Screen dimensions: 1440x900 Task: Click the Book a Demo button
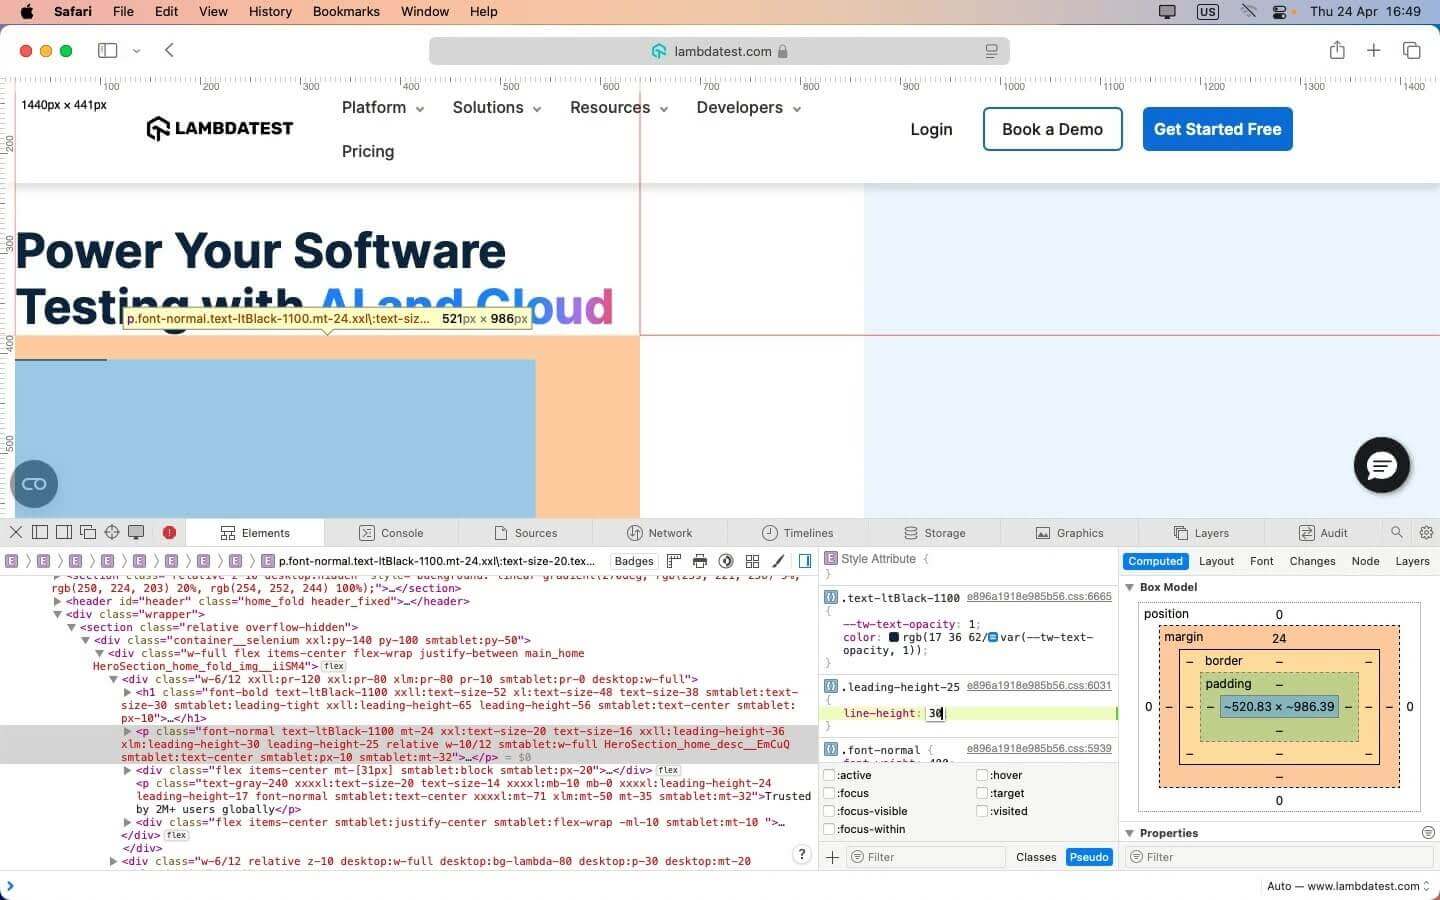point(1053,129)
